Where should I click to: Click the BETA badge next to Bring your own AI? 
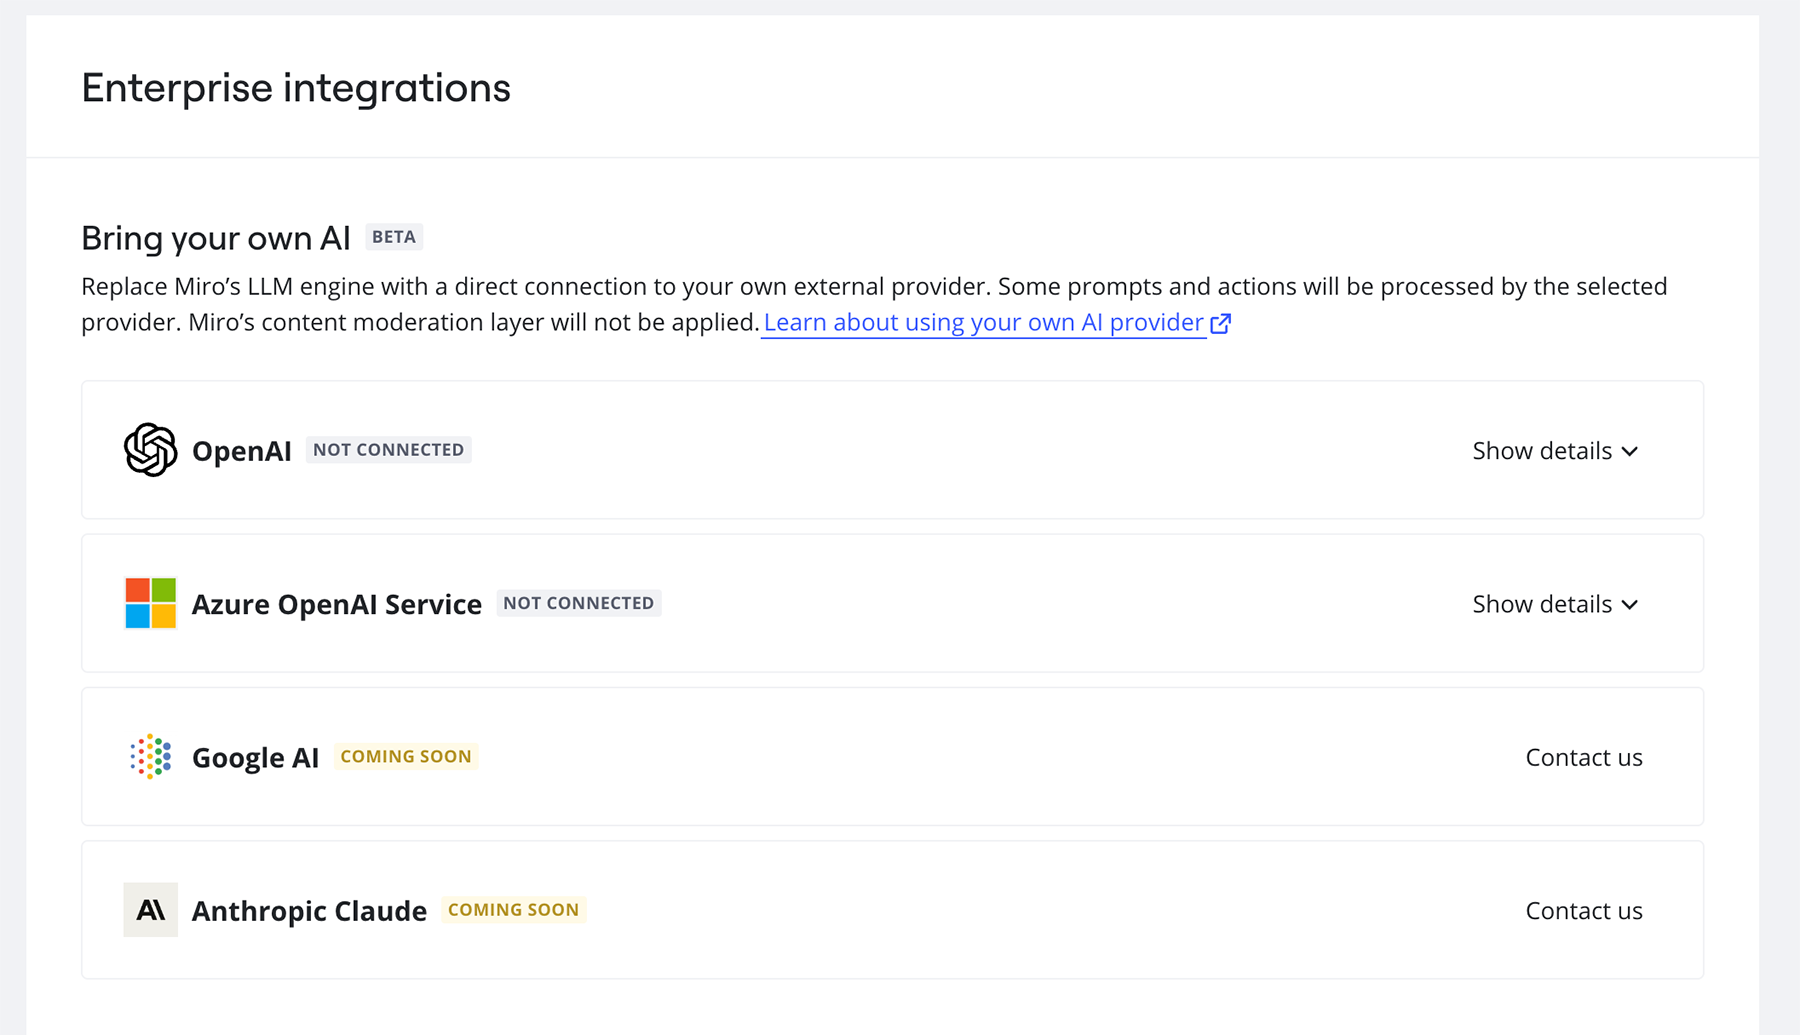394,237
